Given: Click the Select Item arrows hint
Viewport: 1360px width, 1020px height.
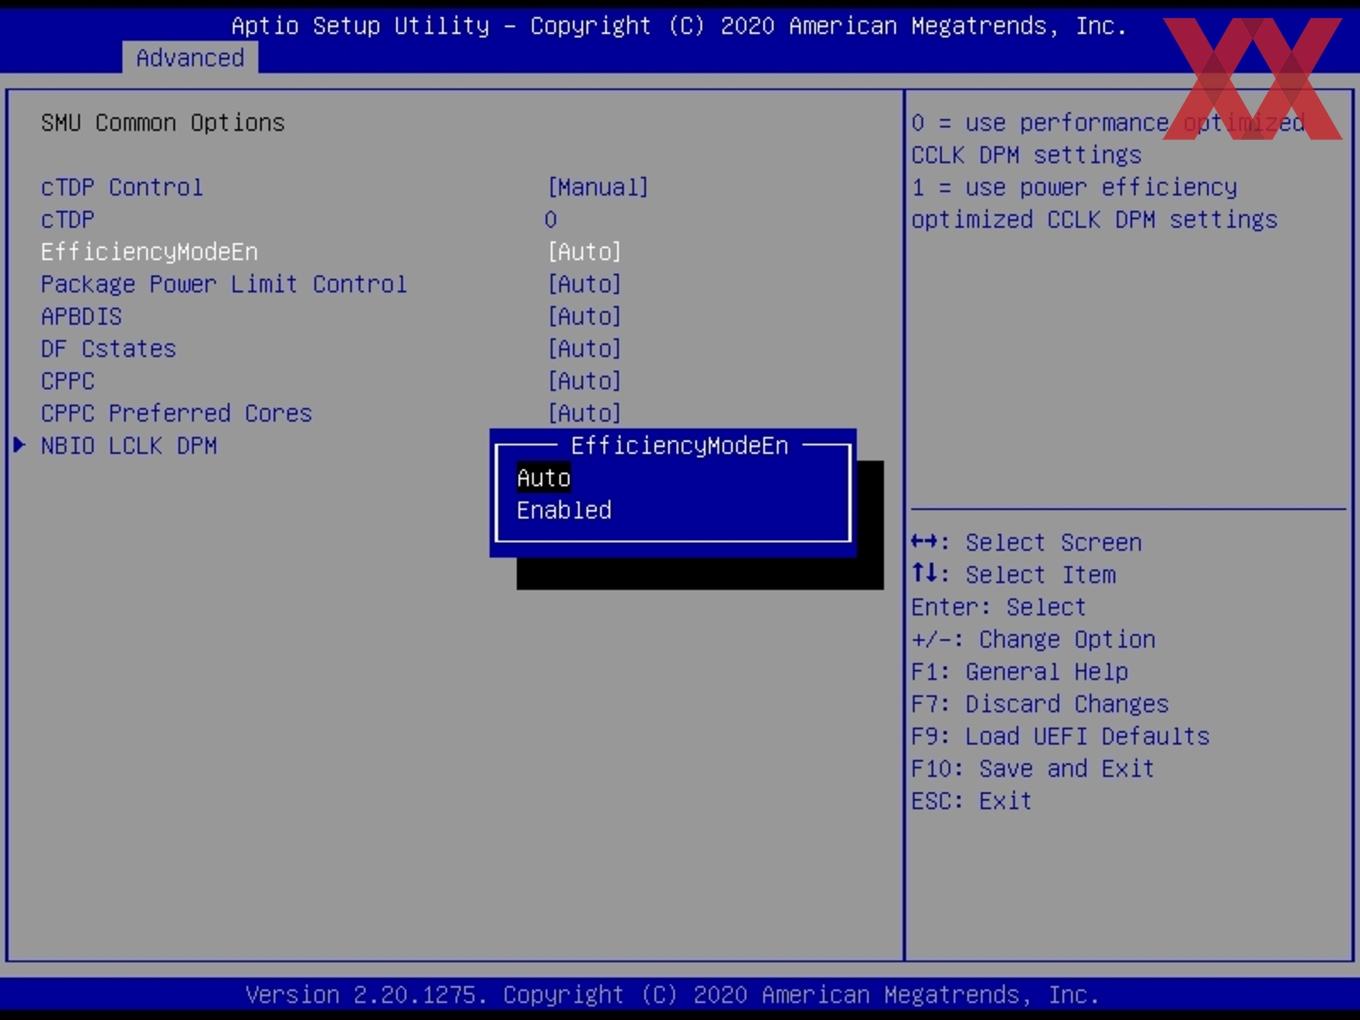Looking at the screenshot, I should coord(1013,575).
